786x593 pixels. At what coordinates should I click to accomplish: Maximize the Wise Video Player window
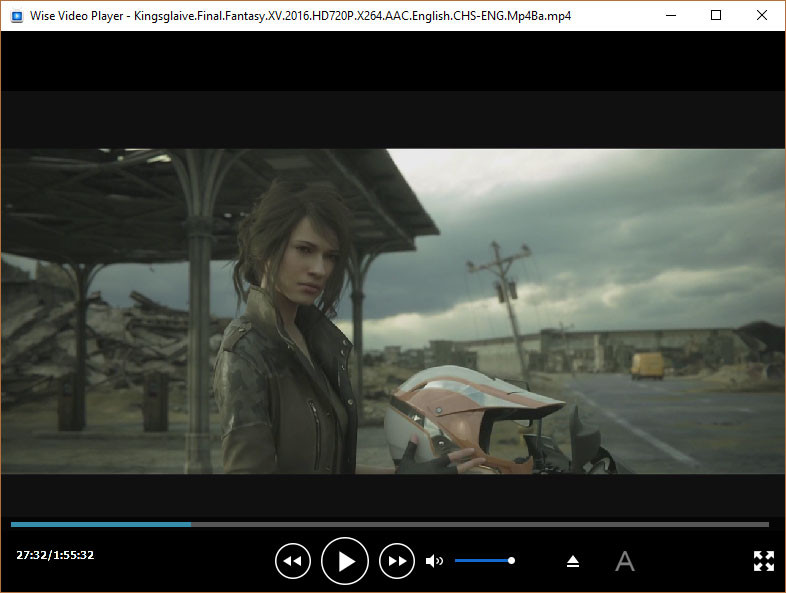point(716,16)
